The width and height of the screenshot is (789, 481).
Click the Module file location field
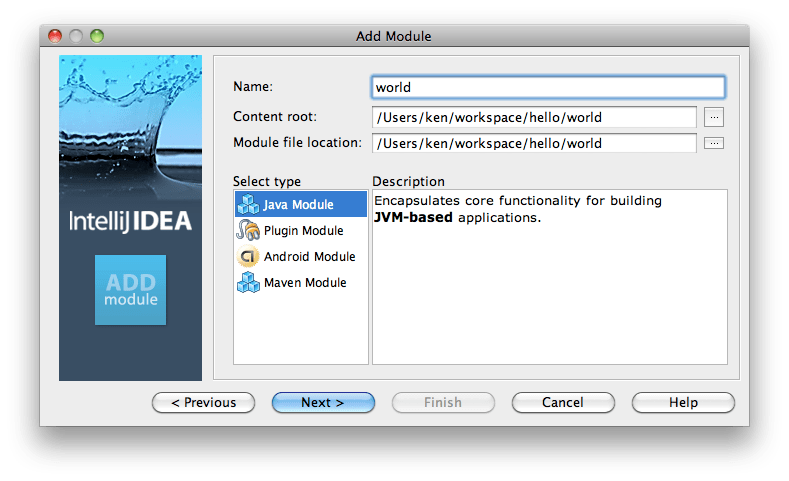pyautogui.click(x=534, y=143)
